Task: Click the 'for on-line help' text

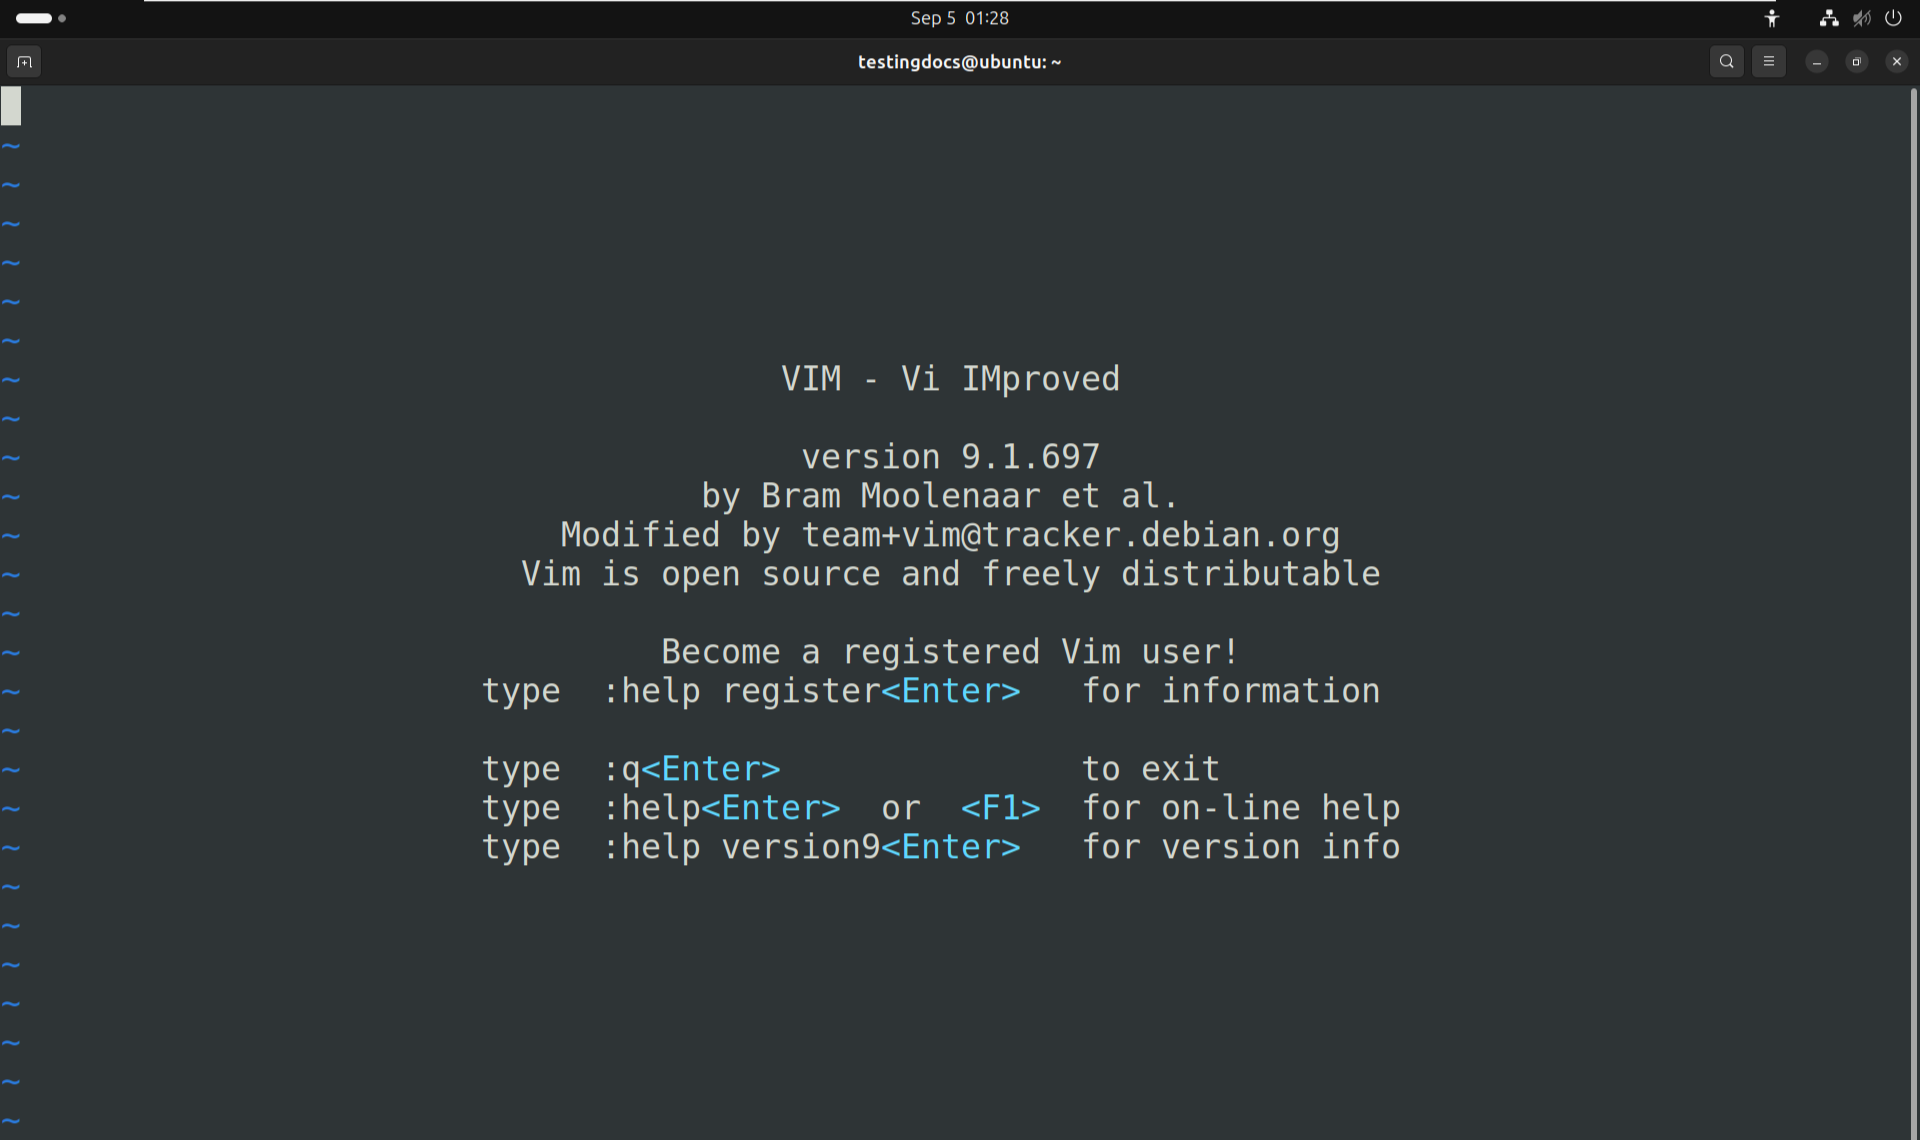Action: pyautogui.click(x=1241, y=808)
